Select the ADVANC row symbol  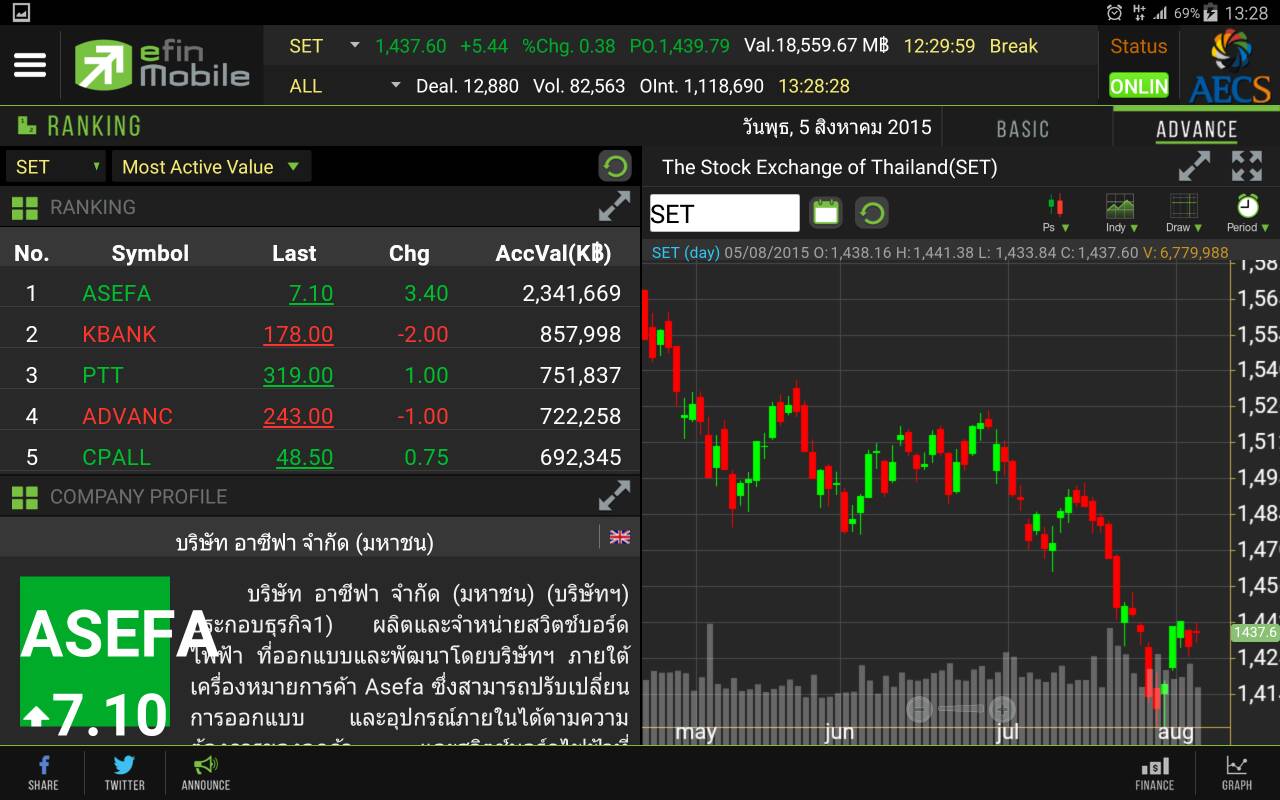tap(127, 416)
